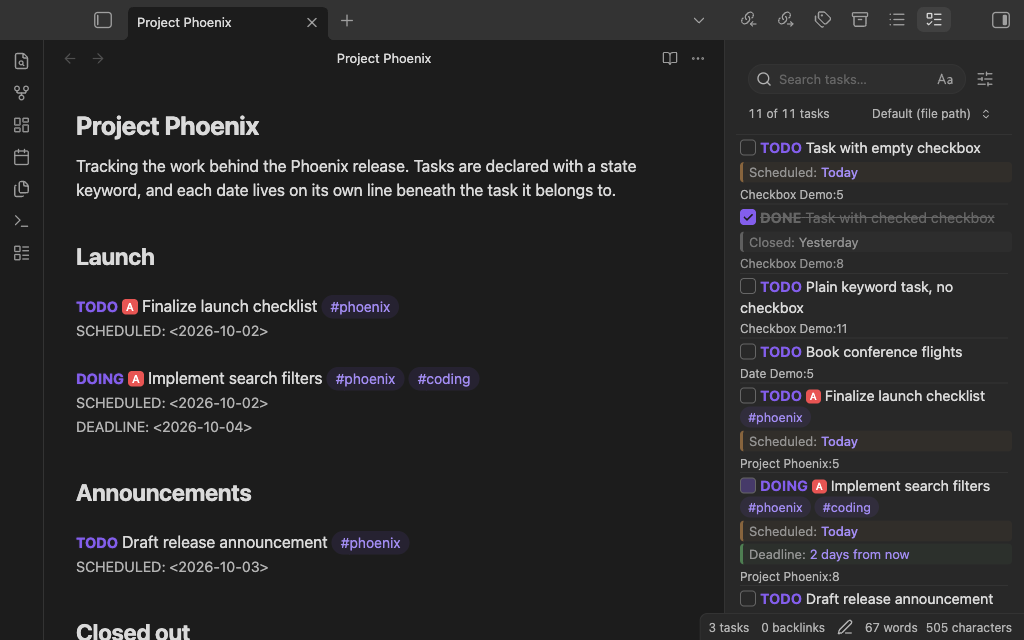This screenshot has height=640, width=1024.
Task: Click the Launch heading
Action: pos(115,257)
